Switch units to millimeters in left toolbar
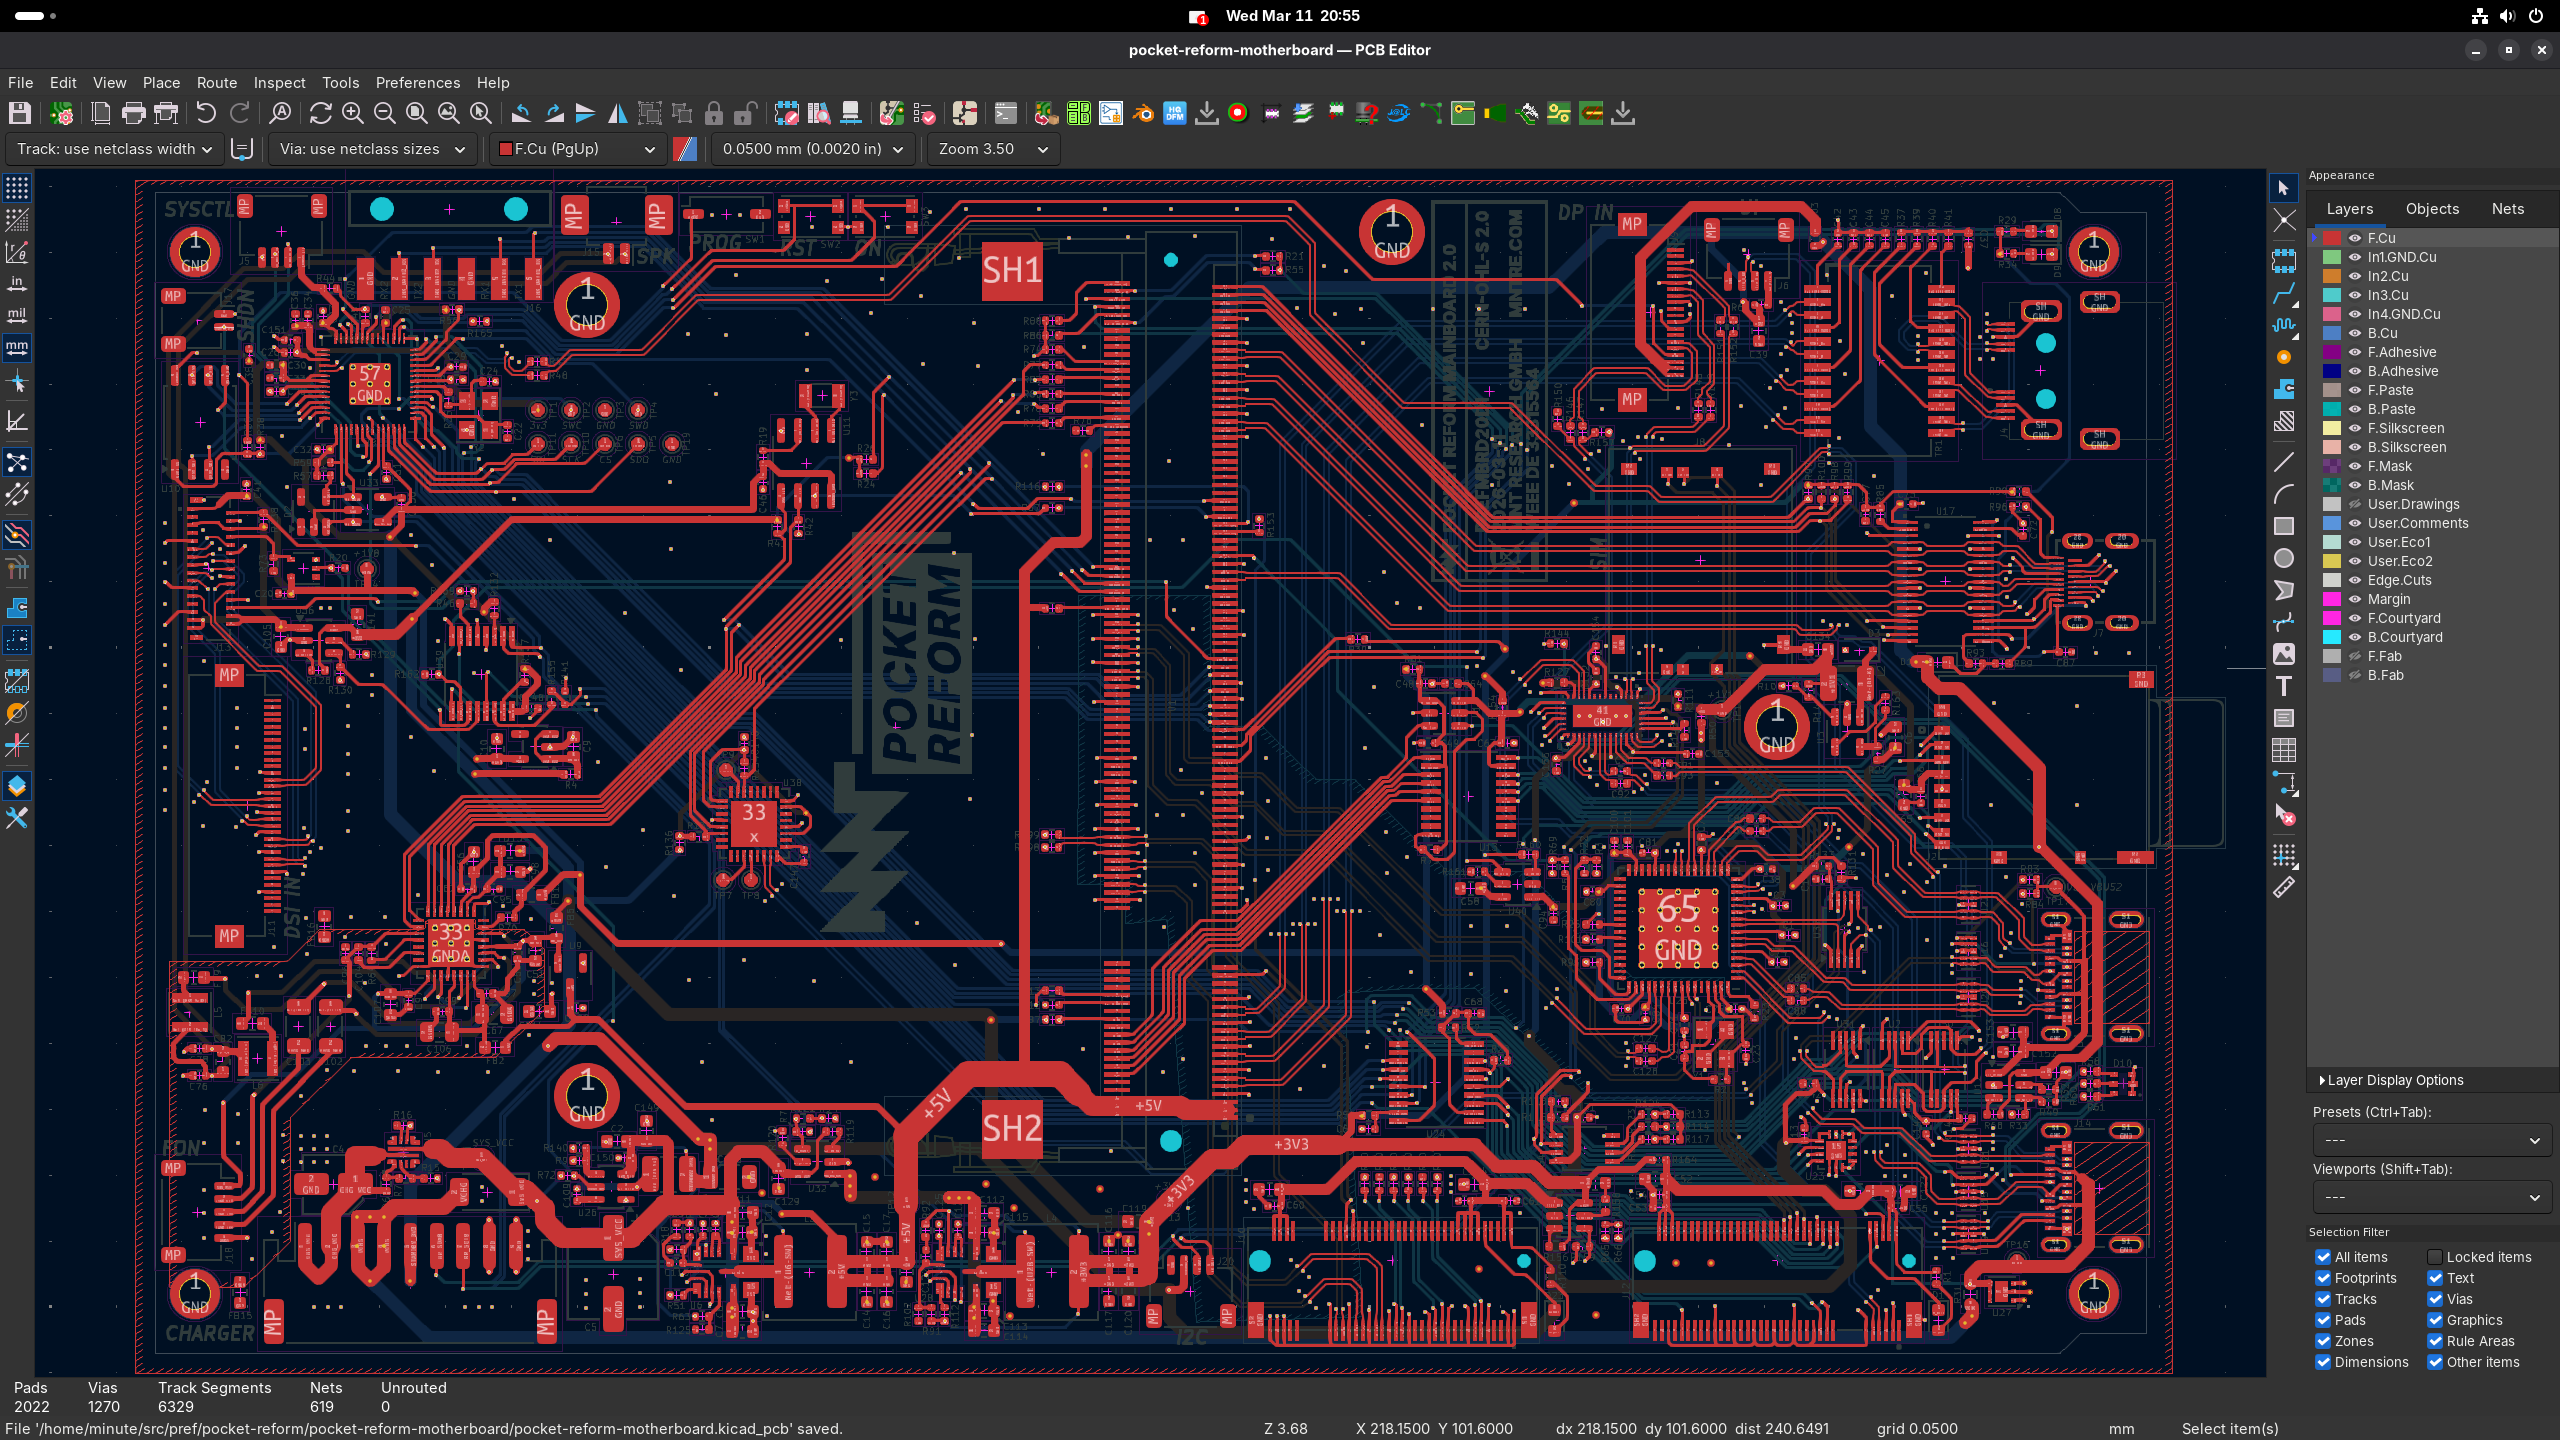This screenshot has height=1440, width=2560. click(17, 348)
